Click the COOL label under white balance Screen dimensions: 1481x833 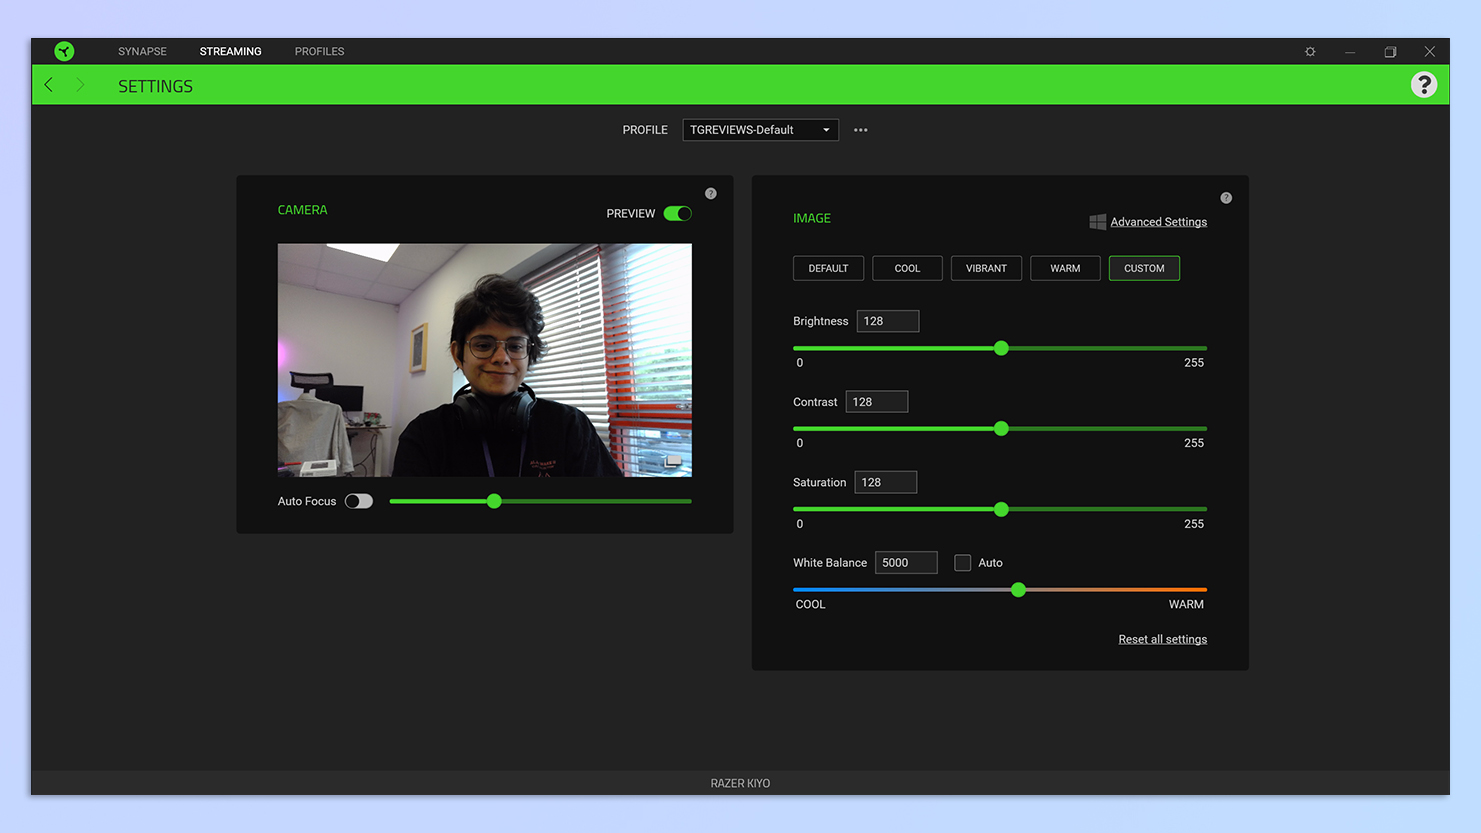click(x=810, y=604)
